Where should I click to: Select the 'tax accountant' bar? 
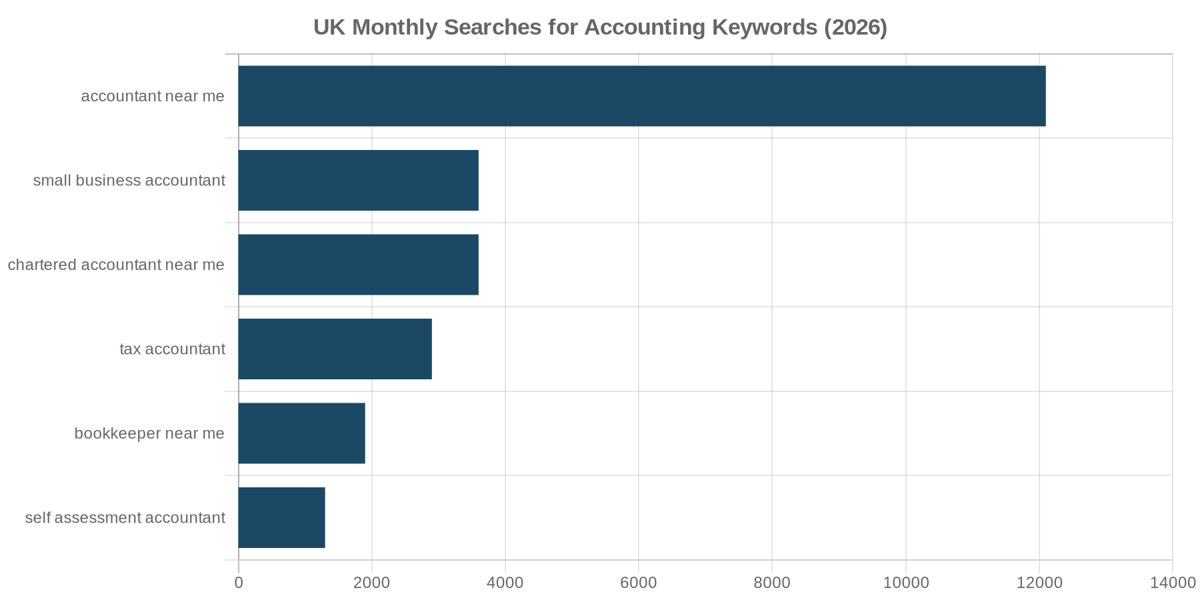[x=335, y=349]
